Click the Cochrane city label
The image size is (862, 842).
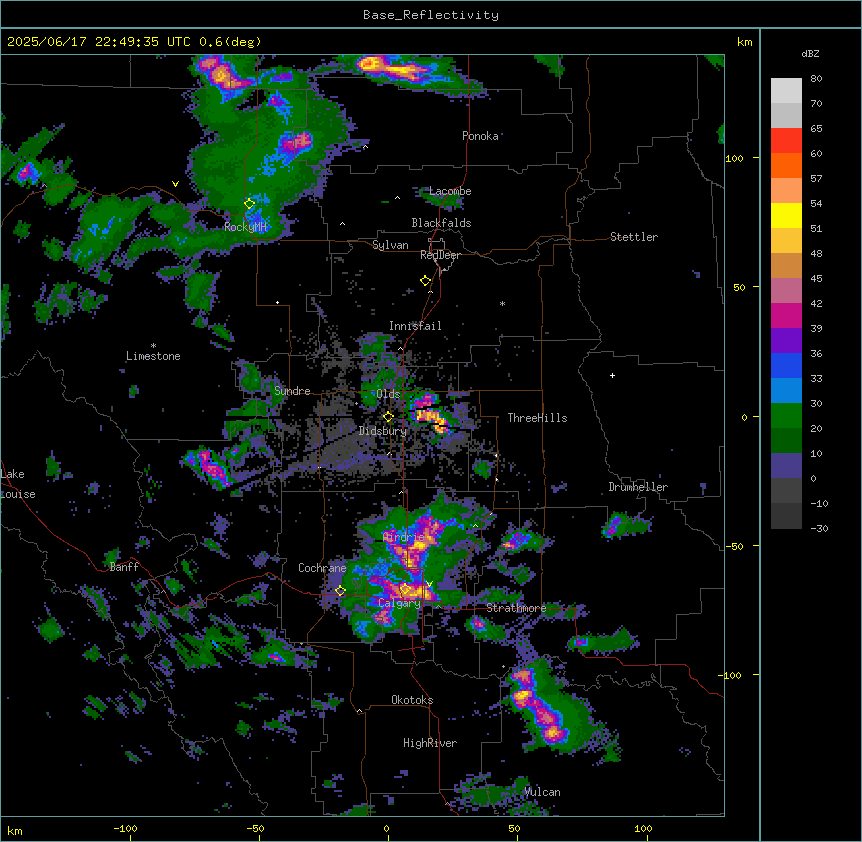(x=322, y=568)
